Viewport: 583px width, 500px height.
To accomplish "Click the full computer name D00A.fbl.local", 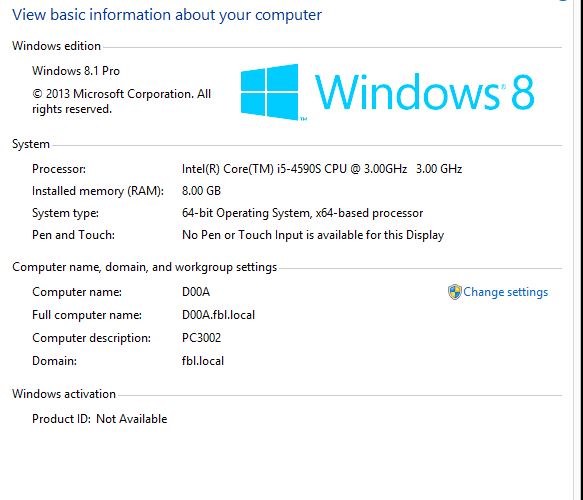I will pos(218,315).
